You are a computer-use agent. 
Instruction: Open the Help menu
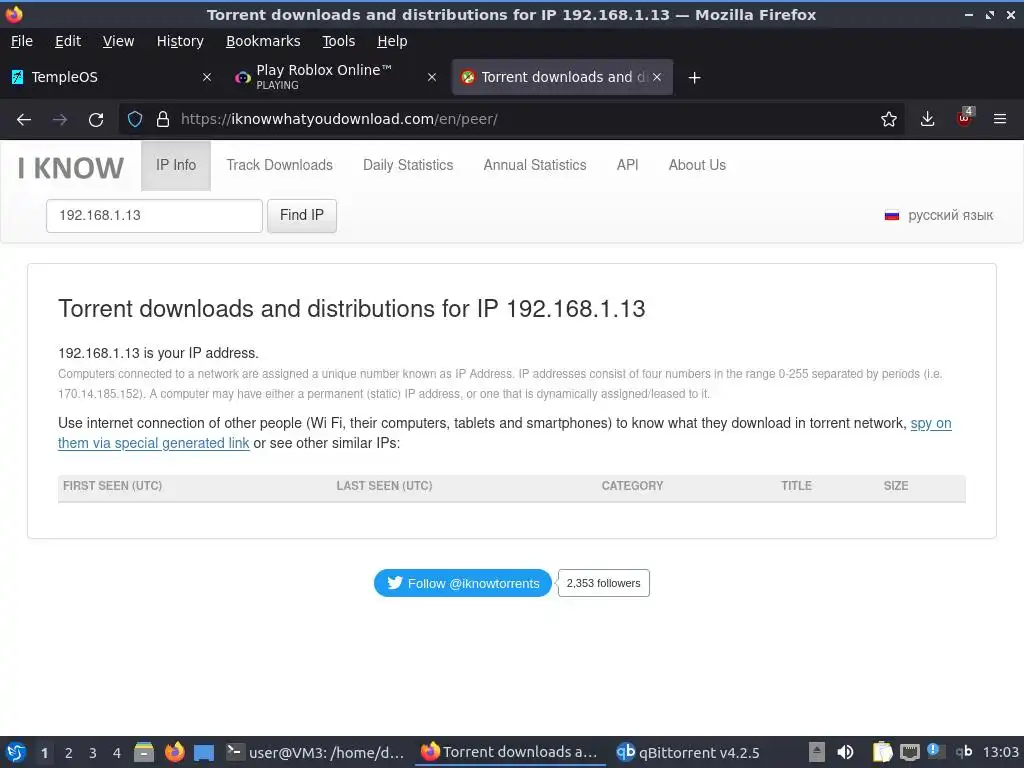point(392,41)
